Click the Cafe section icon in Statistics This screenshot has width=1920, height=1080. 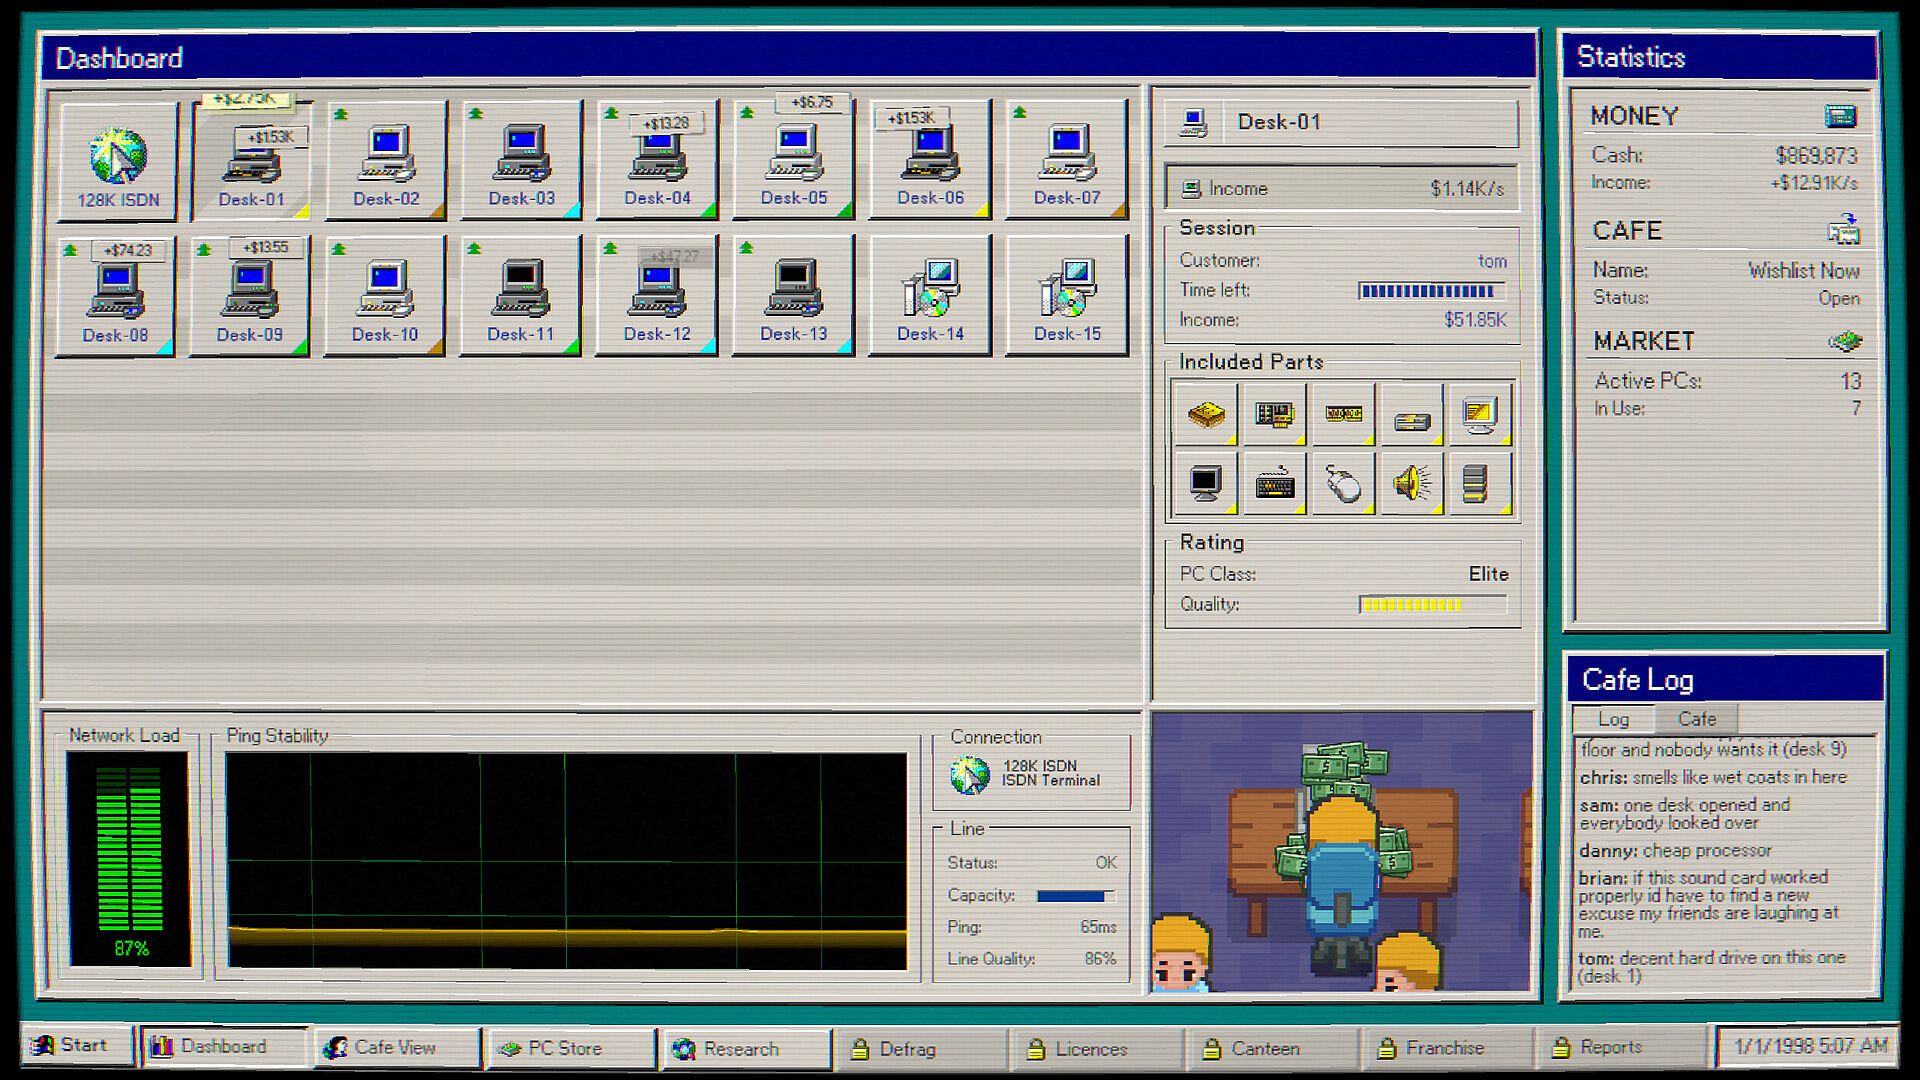1844,230
